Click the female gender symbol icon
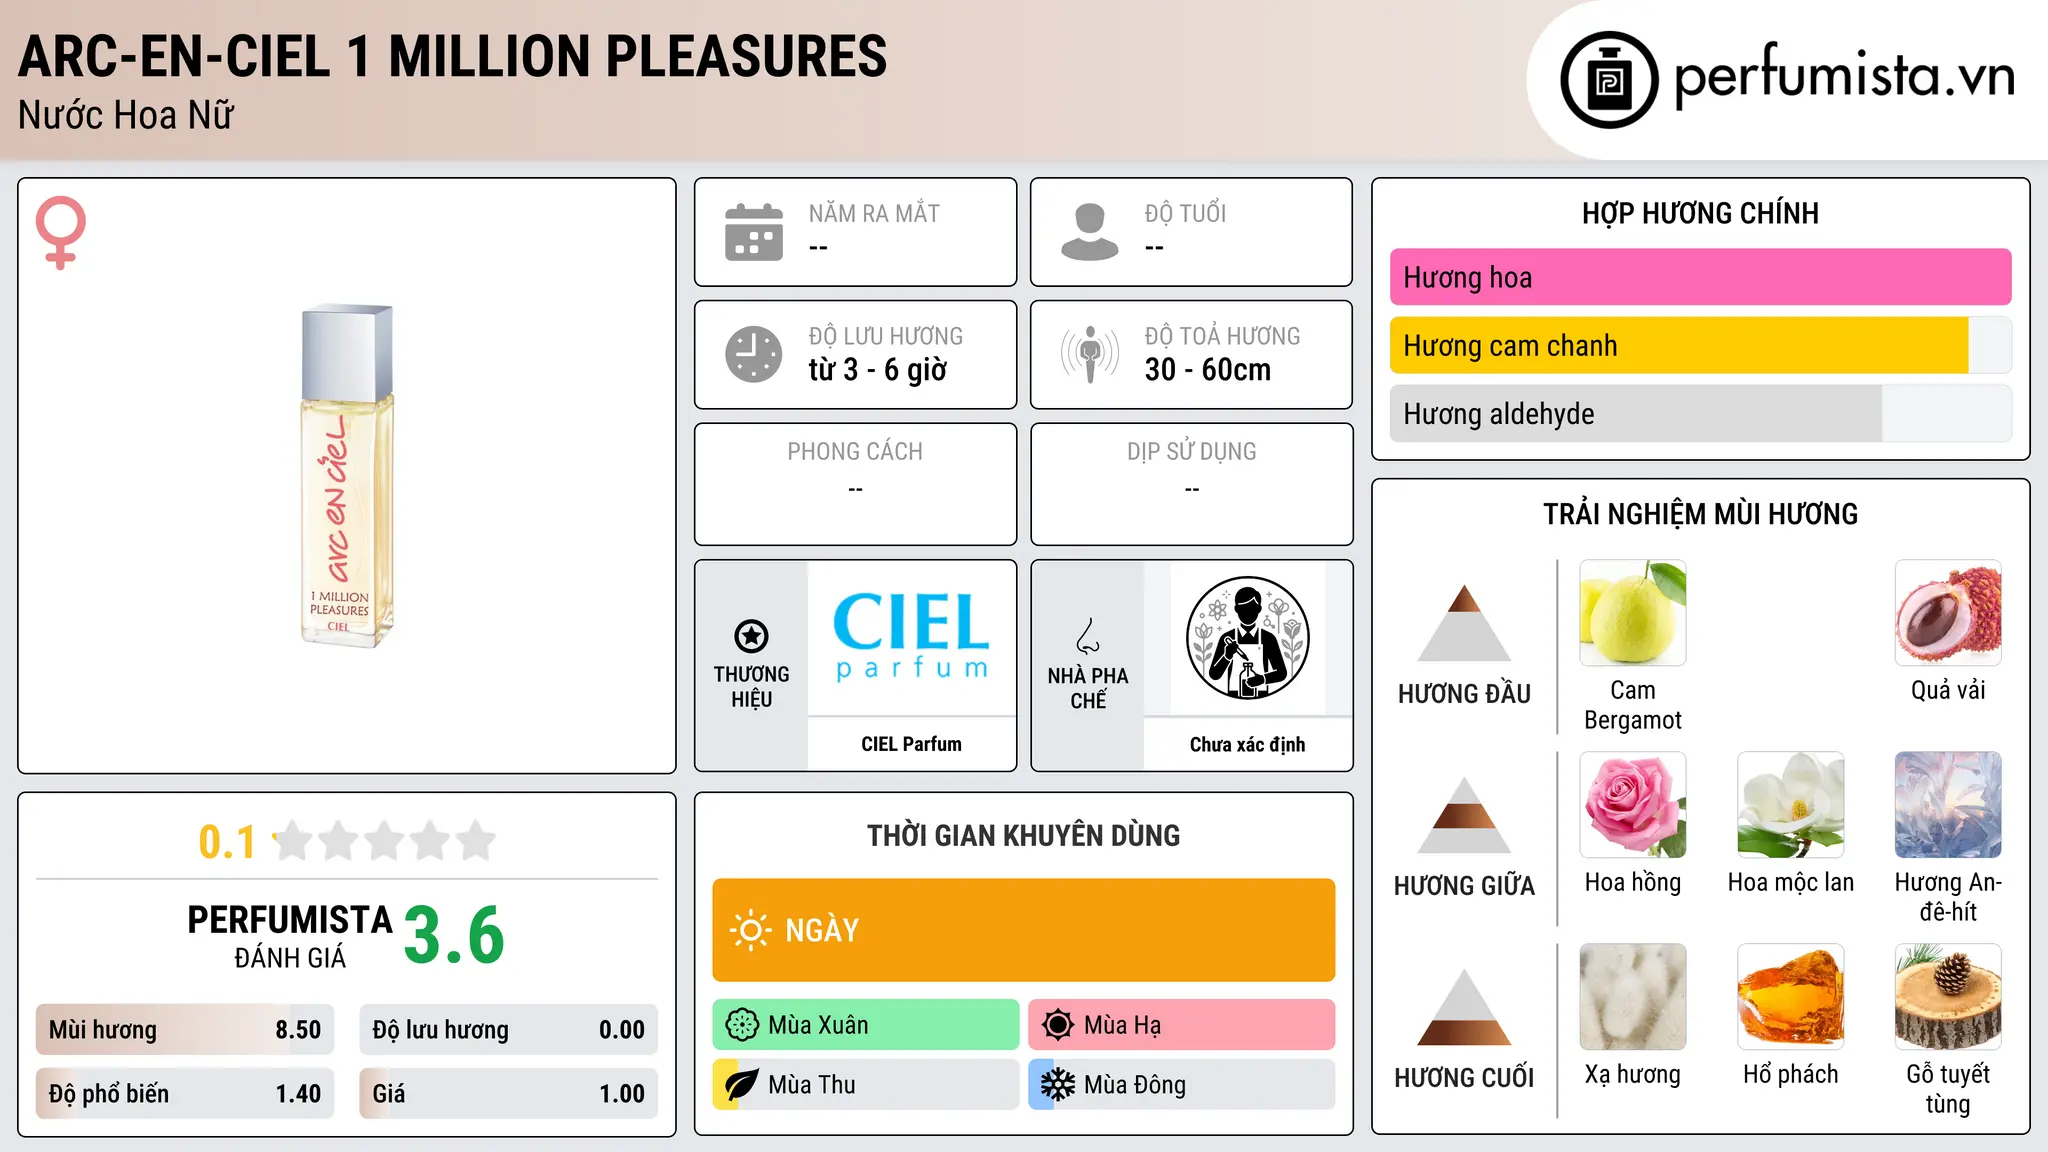 click(x=60, y=232)
